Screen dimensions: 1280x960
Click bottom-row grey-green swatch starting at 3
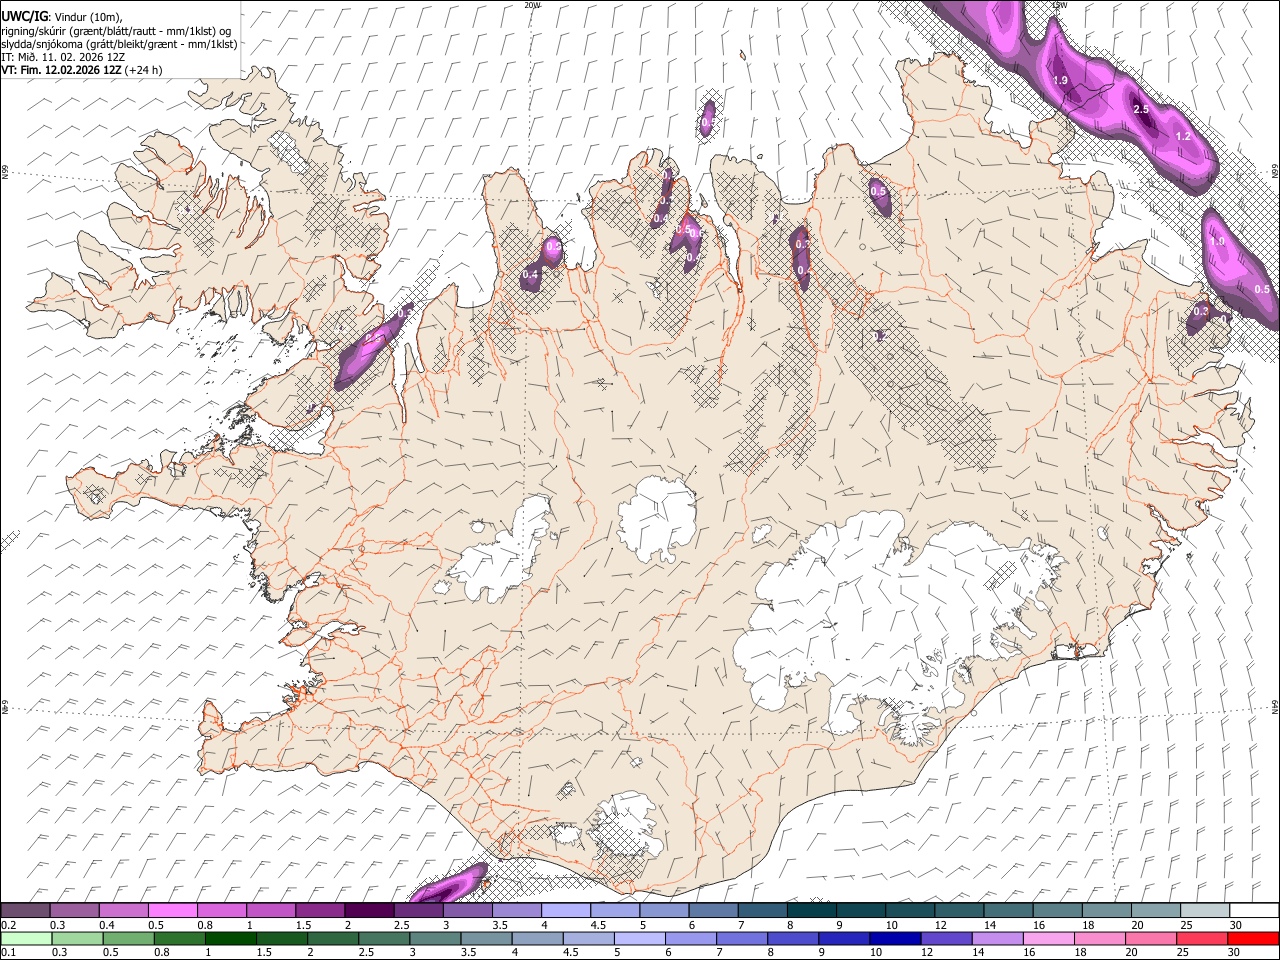(435, 938)
